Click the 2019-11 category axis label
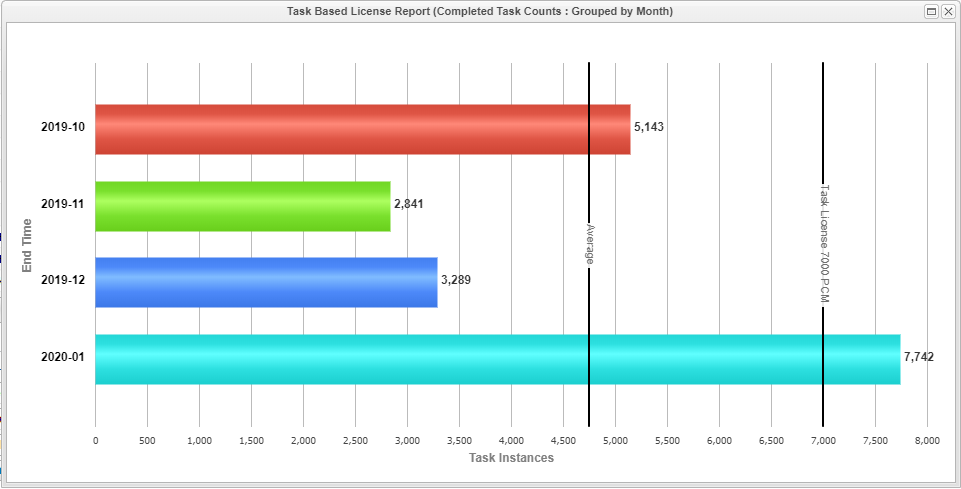 click(63, 204)
